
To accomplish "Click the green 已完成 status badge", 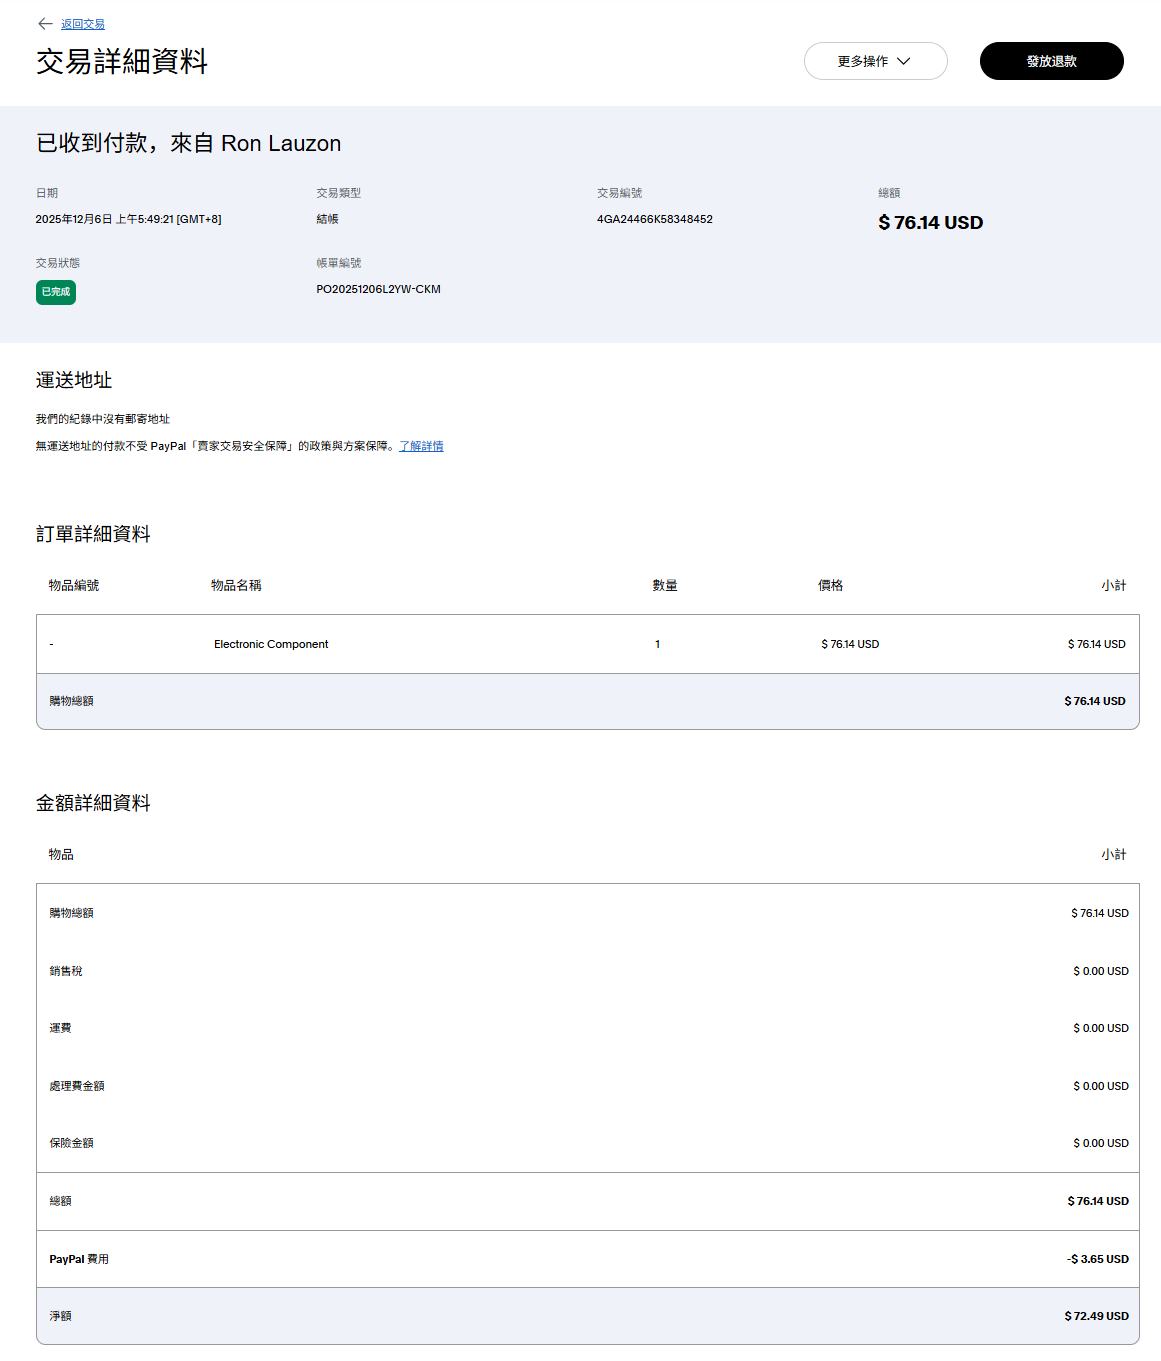I will [56, 292].
